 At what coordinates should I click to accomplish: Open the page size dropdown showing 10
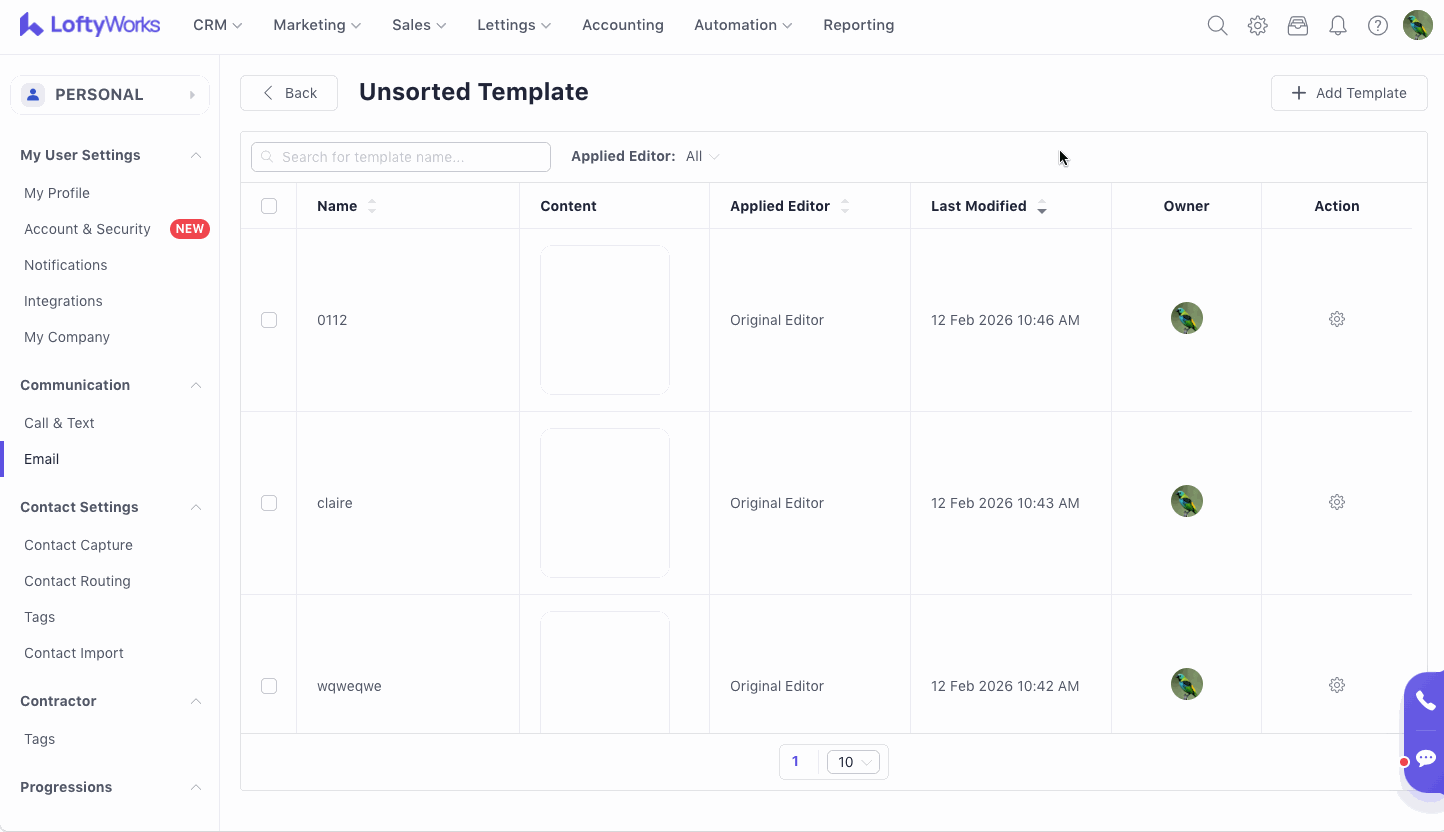(x=852, y=762)
